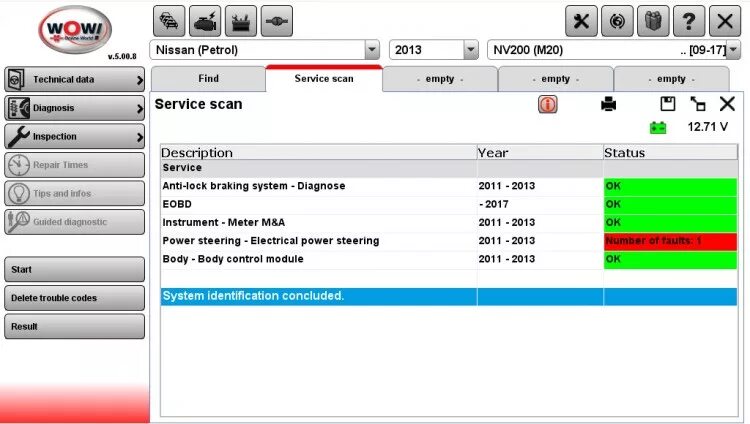Save the scan with floppy disk icon
This screenshot has height=424, width=750.
point(668,104)
